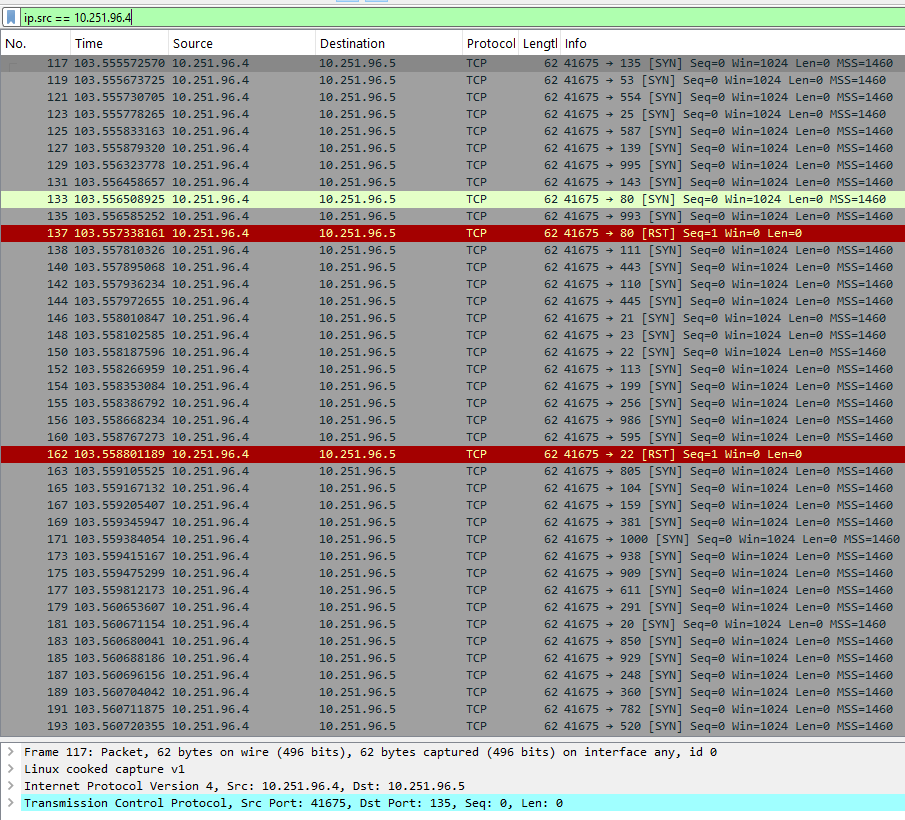Select packet 181 SYN to port 20
905x820 pixels.
coord(452,624)
